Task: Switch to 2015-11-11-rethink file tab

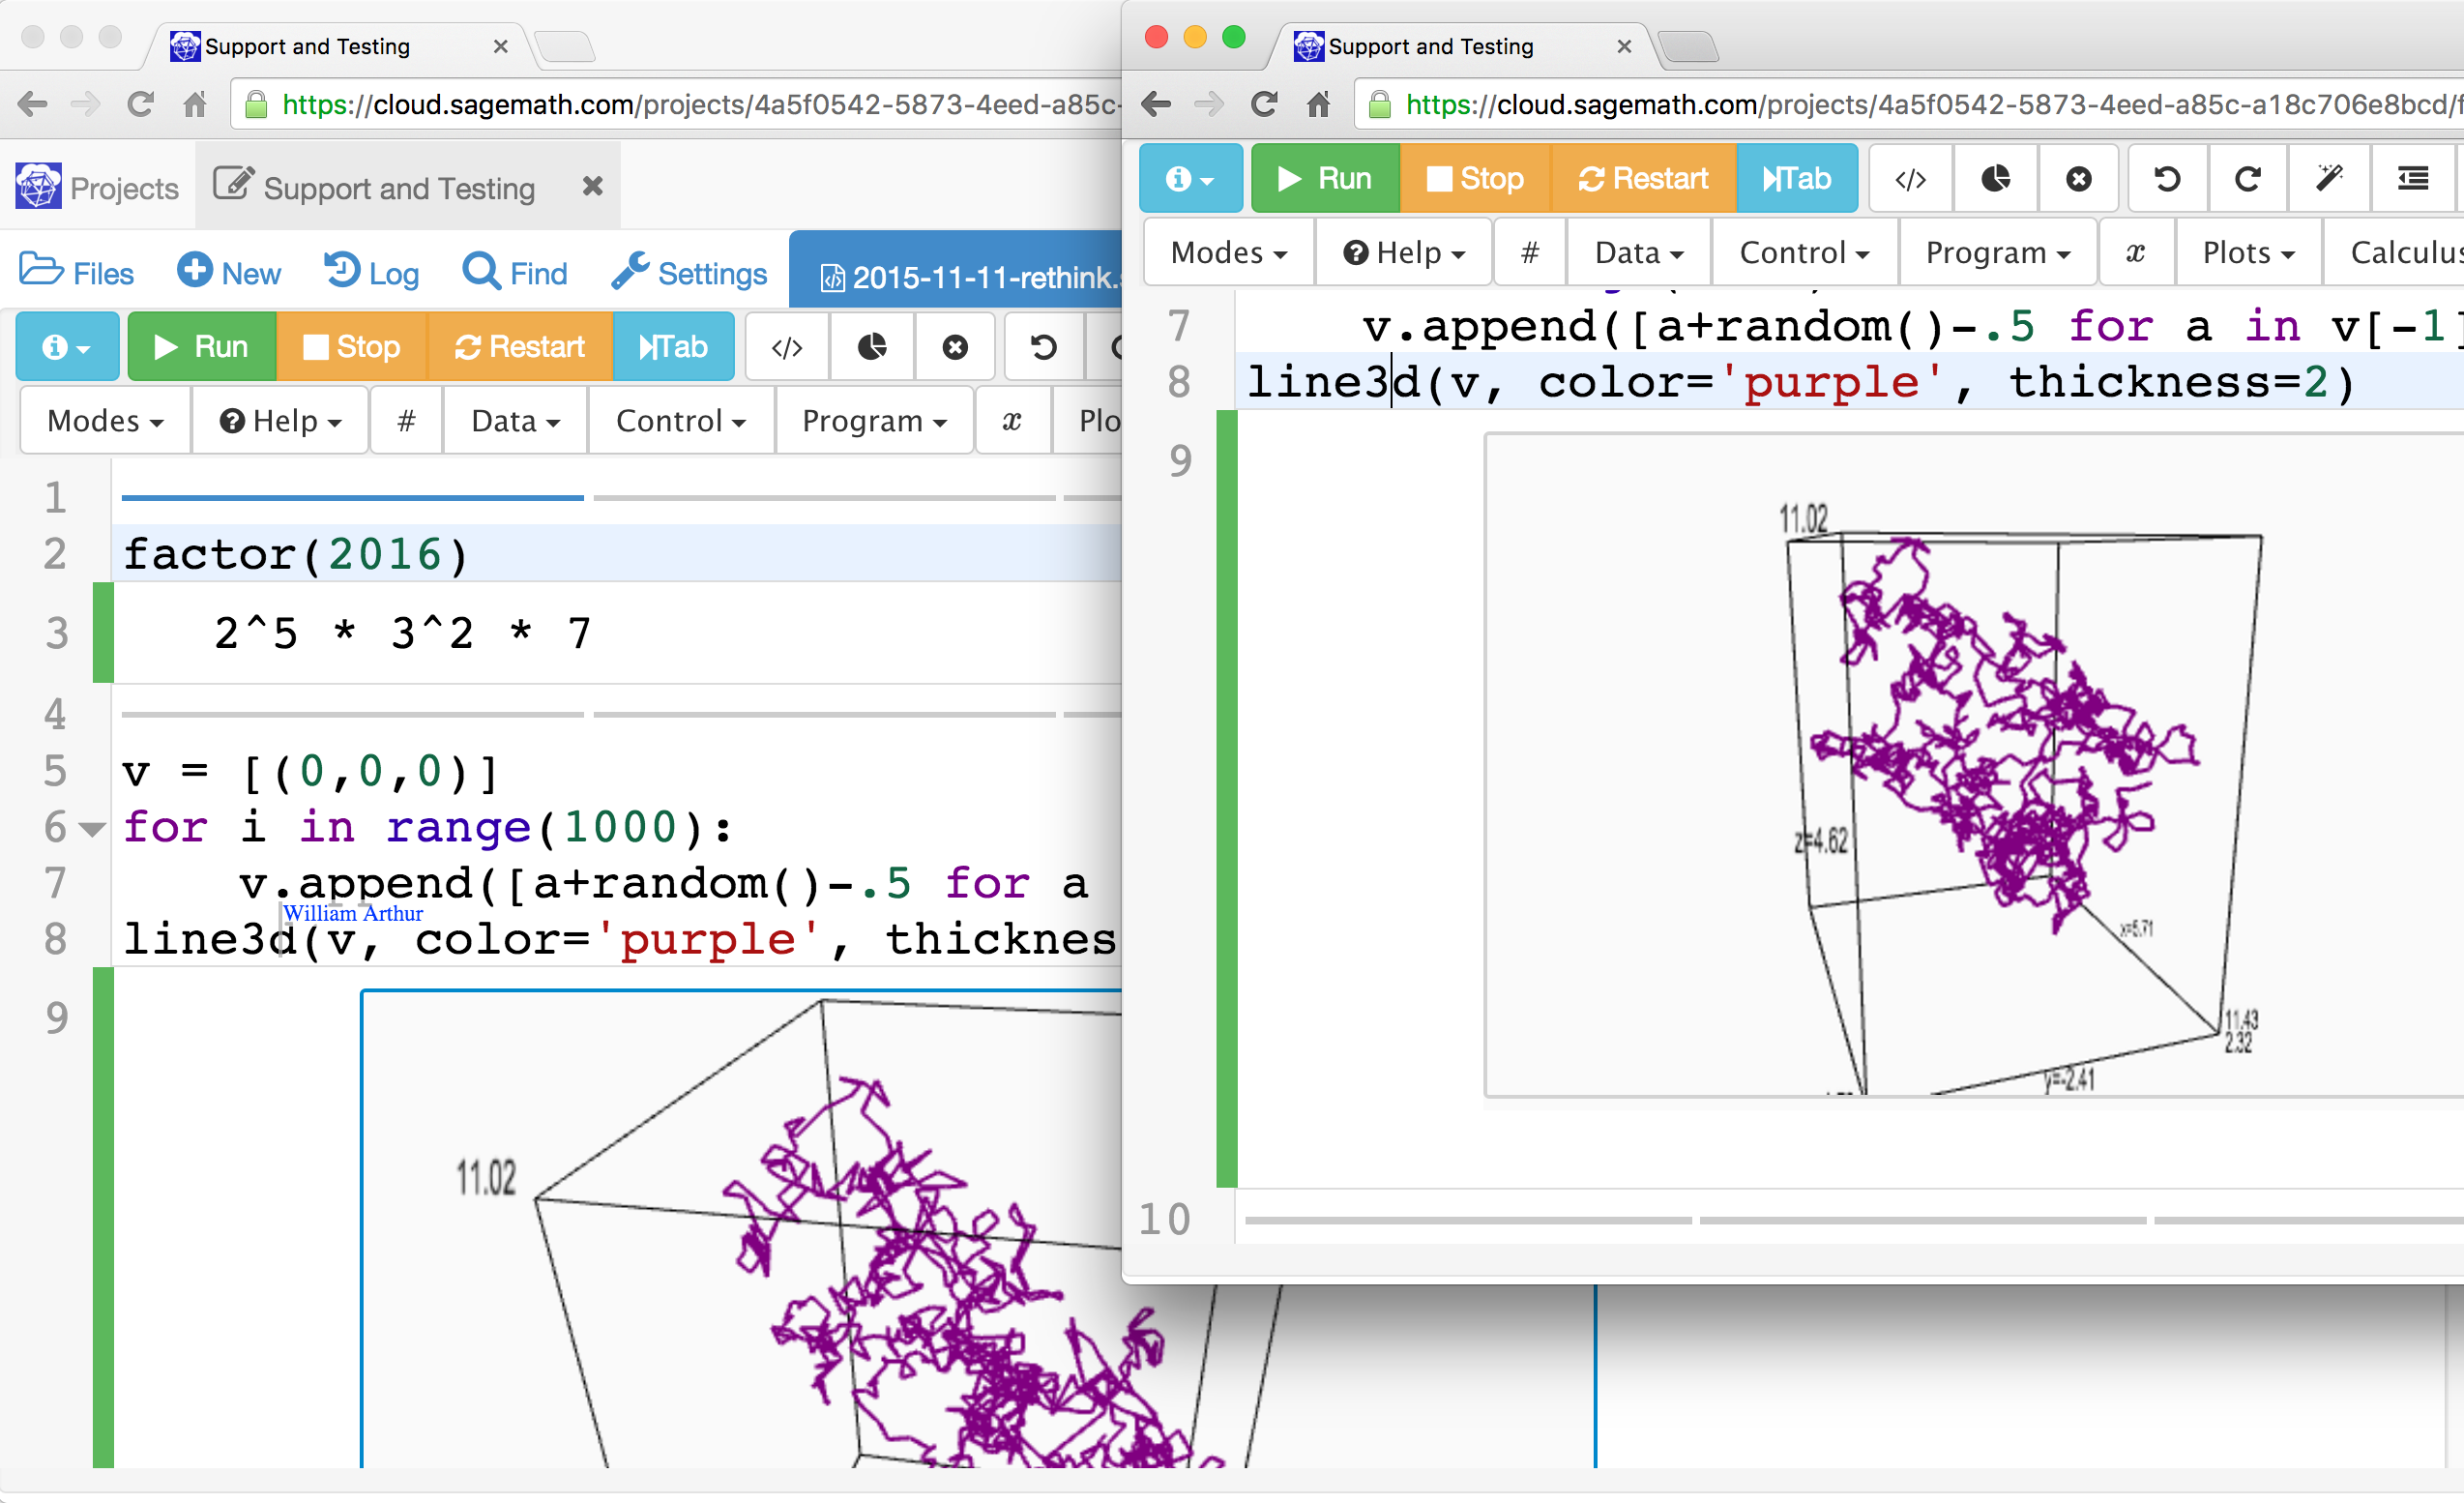Action: click(965, 277)
